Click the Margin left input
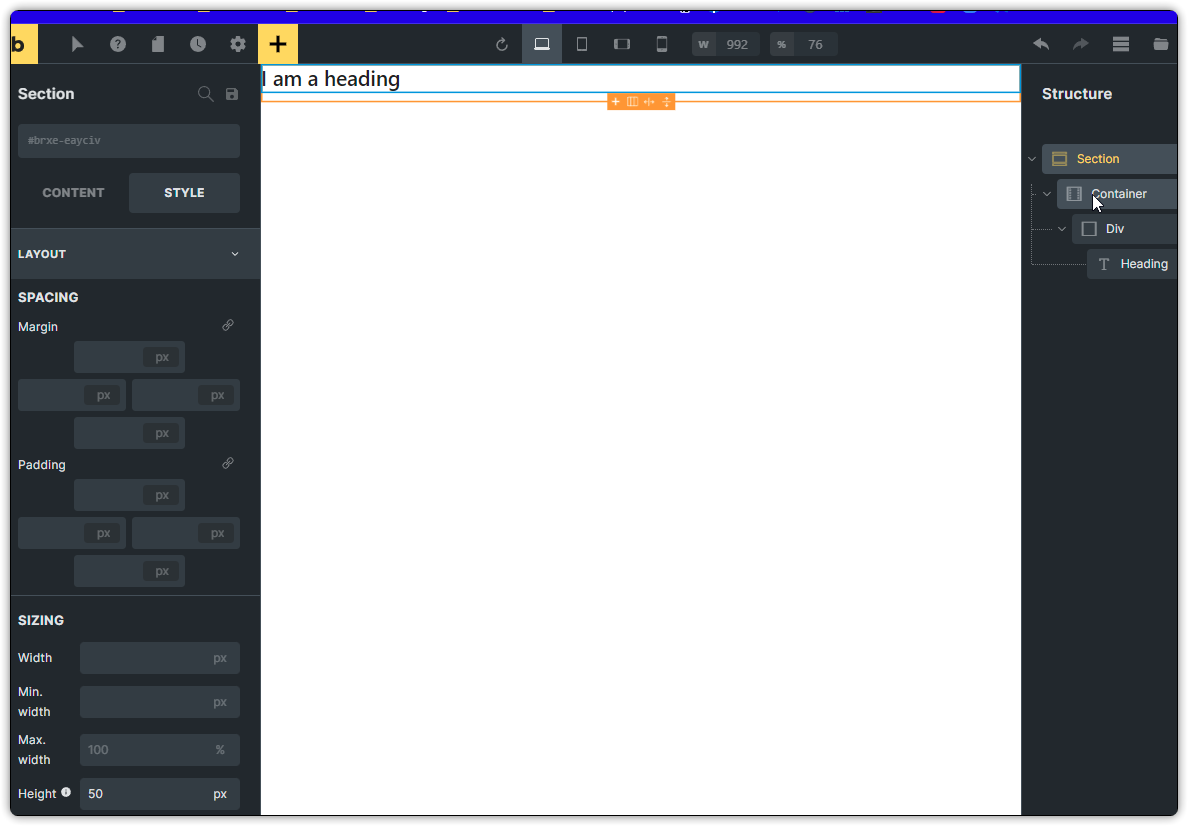This screenshot has width=1188, height=826. click(72, 395)
